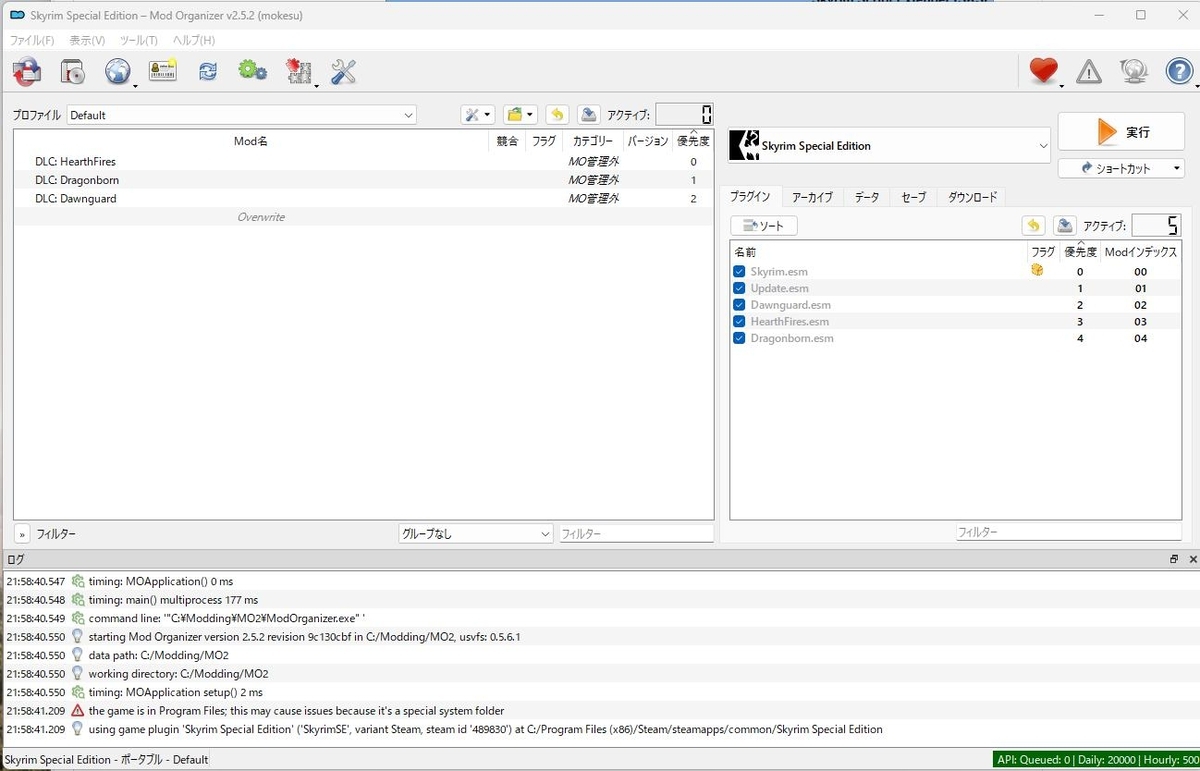Select the DLC: HearthFires mod row
The image size is (1200, 771).
363,161
